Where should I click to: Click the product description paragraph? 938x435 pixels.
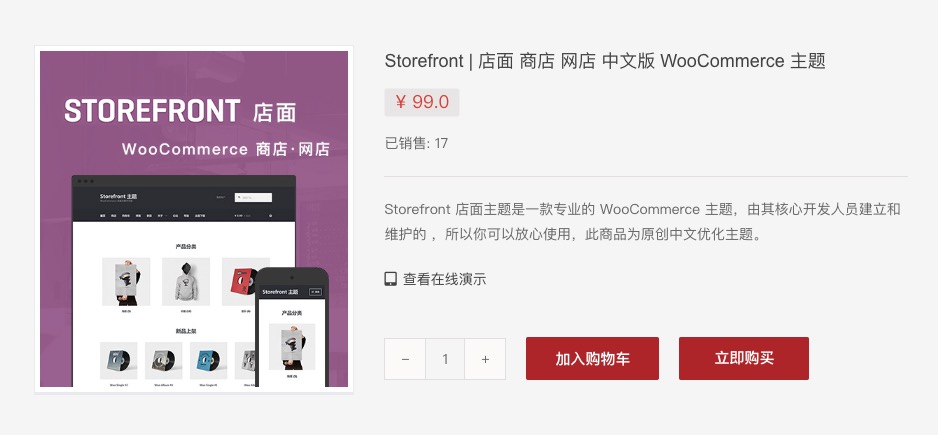(642, 221)
